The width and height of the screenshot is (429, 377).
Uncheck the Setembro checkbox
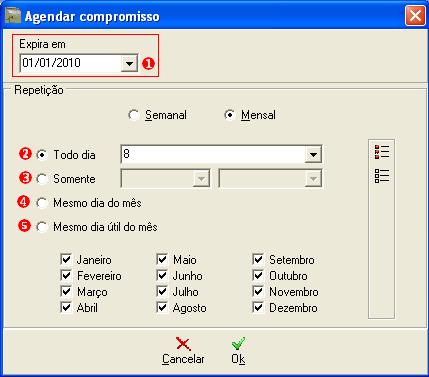(258, 259)
